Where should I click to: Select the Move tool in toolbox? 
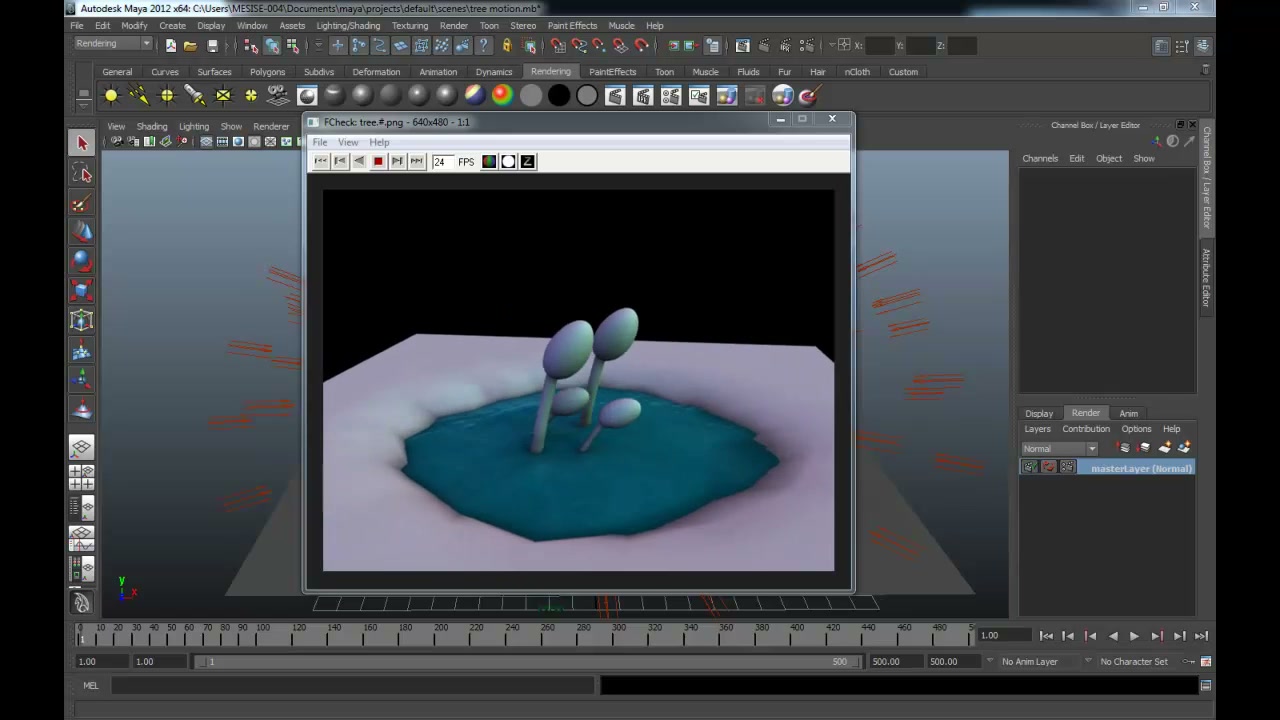click(82, 232)
